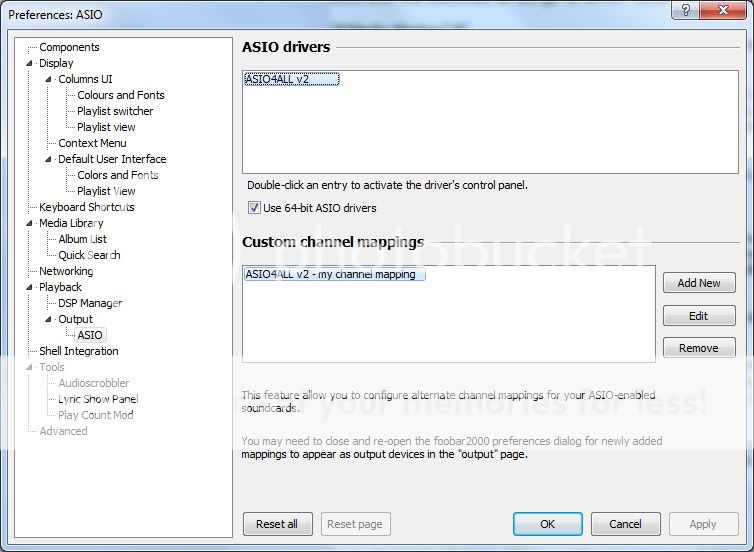The width and height of the screenshot is (754, 552).
Task: Collapse the Media Library tree node
Action: (29, 223)
